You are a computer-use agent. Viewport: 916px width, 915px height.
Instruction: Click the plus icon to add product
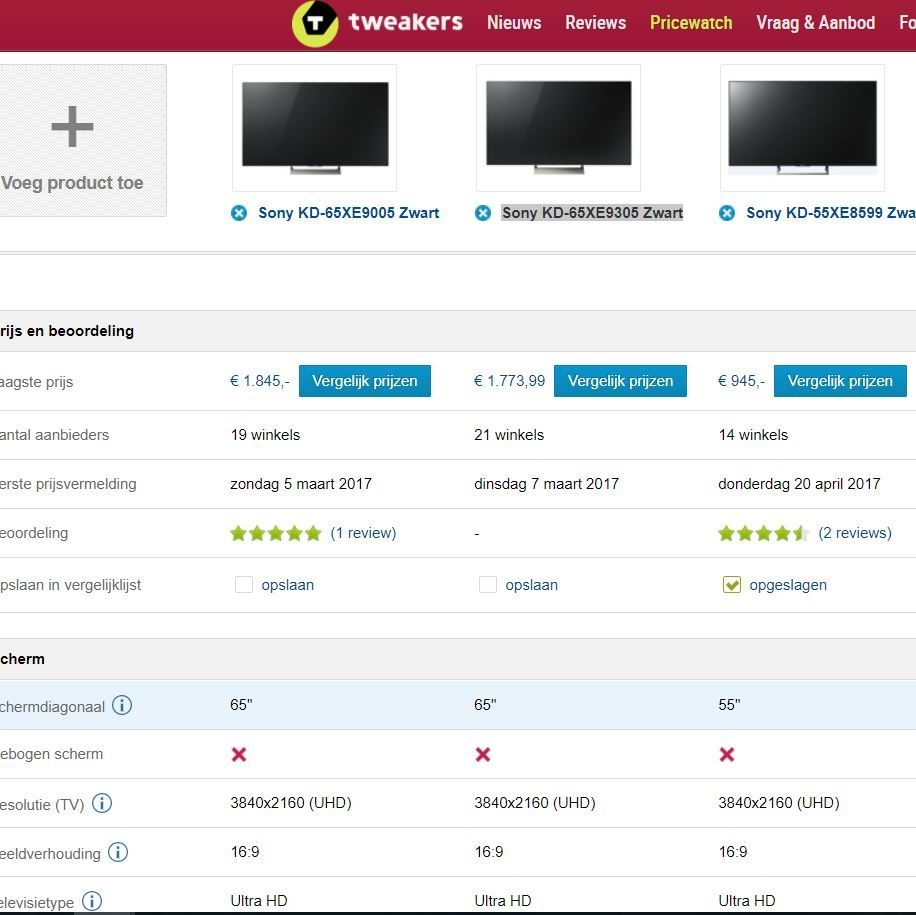tap(72, 126)
